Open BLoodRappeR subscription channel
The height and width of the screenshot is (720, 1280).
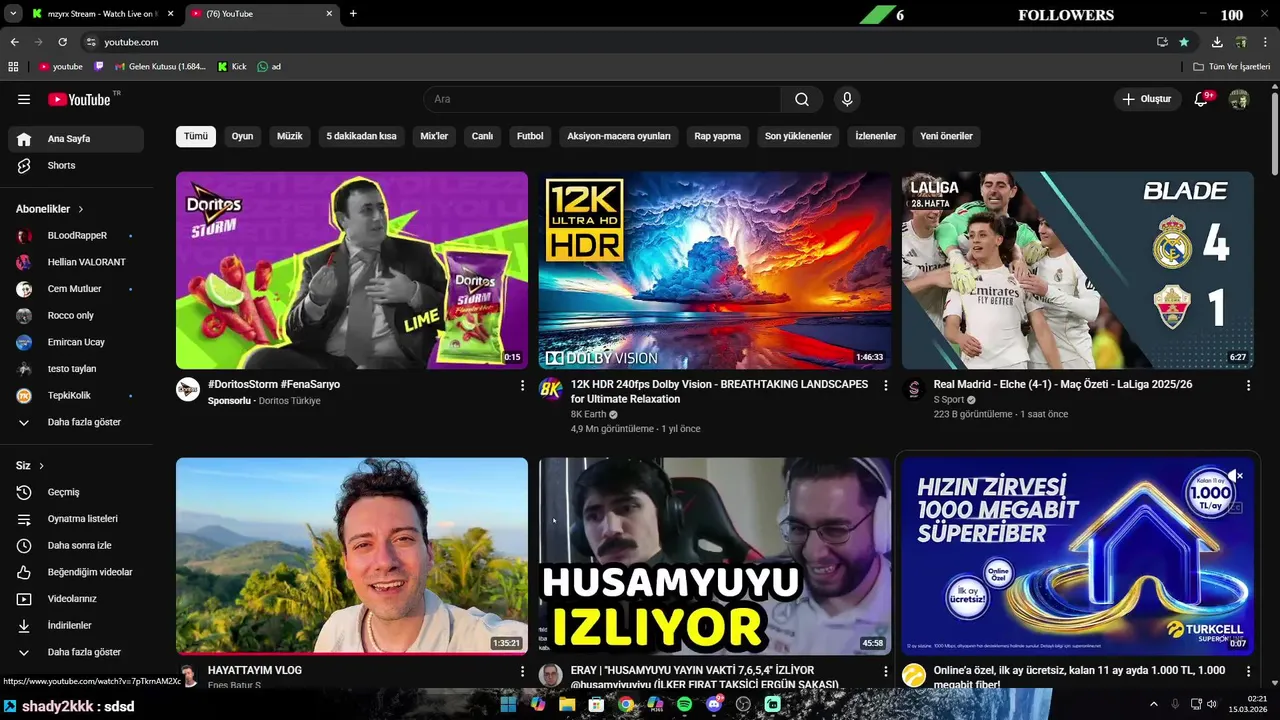coord(76,236)
